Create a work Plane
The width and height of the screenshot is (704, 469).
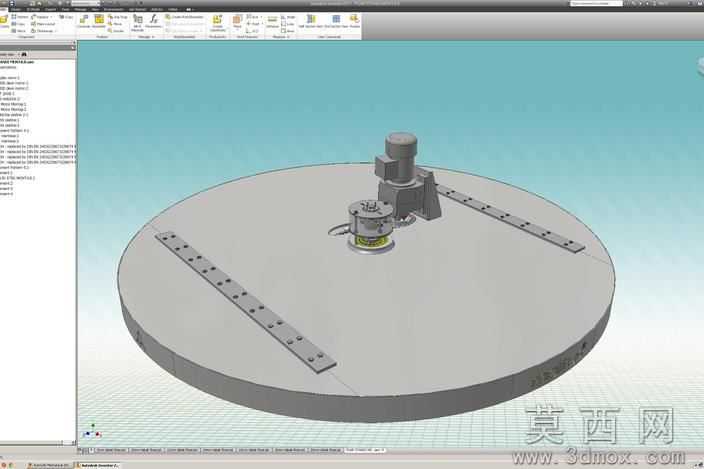[237, 21]
